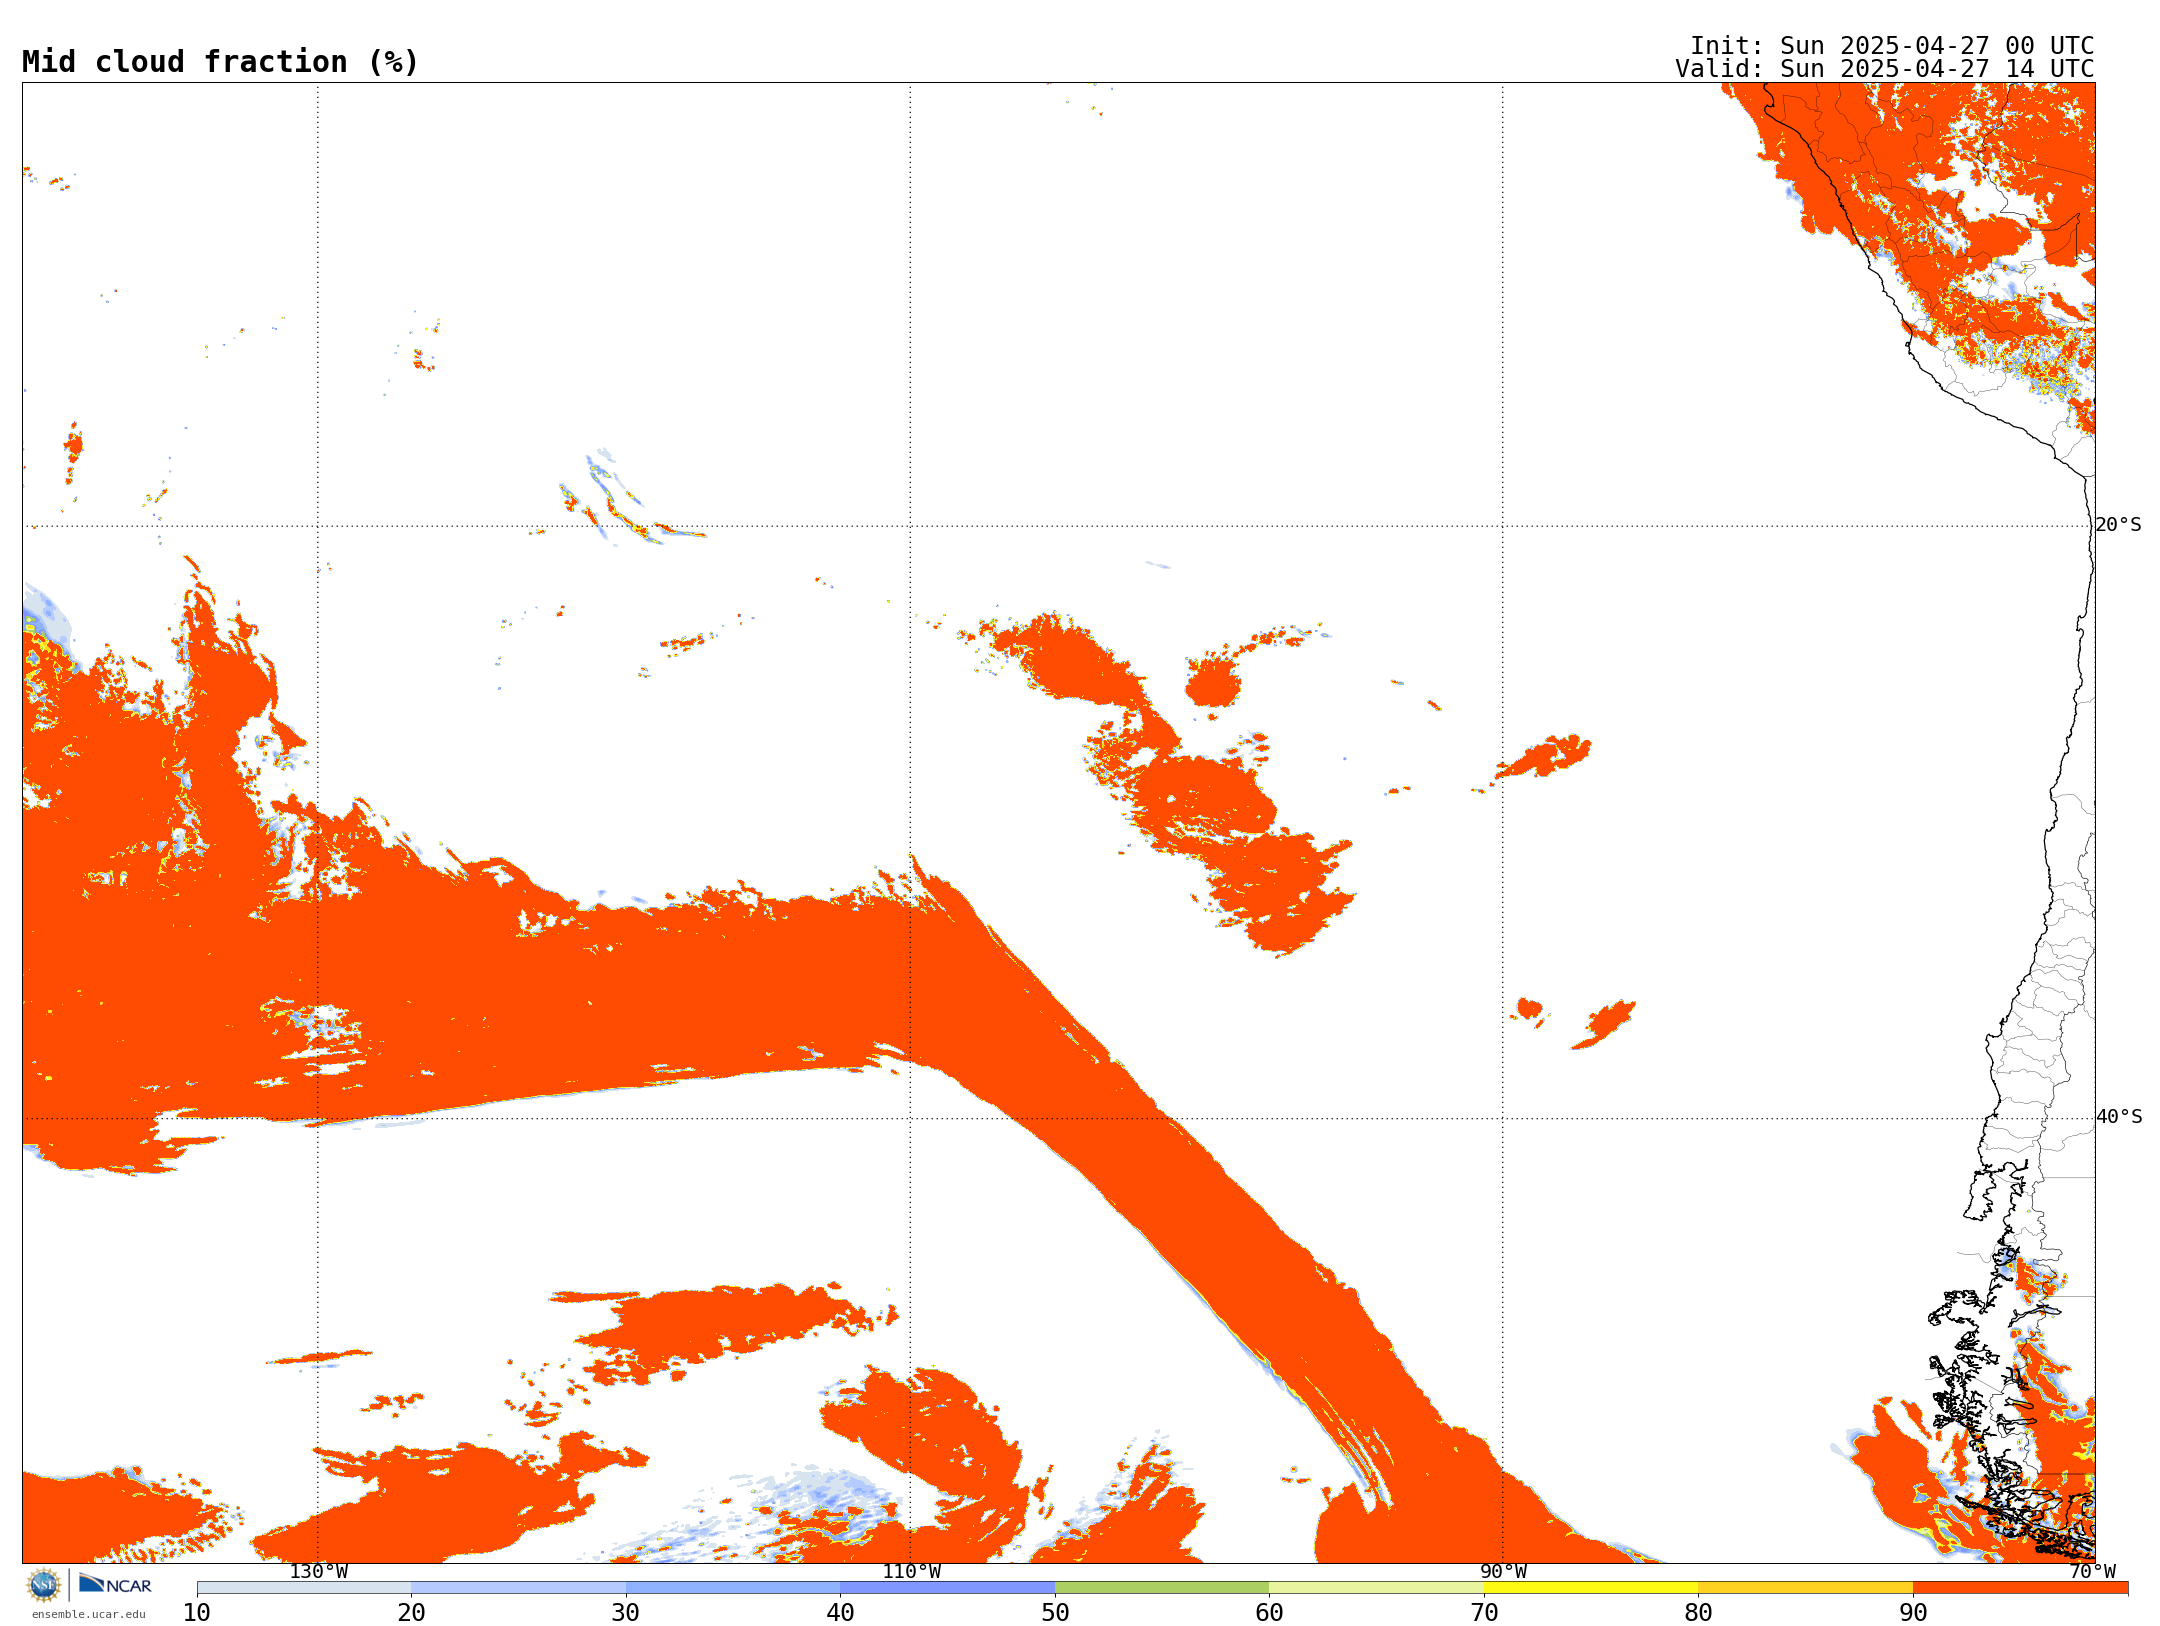
Task: Click the '40' colorbar tick label
Action: (840, 1613)
